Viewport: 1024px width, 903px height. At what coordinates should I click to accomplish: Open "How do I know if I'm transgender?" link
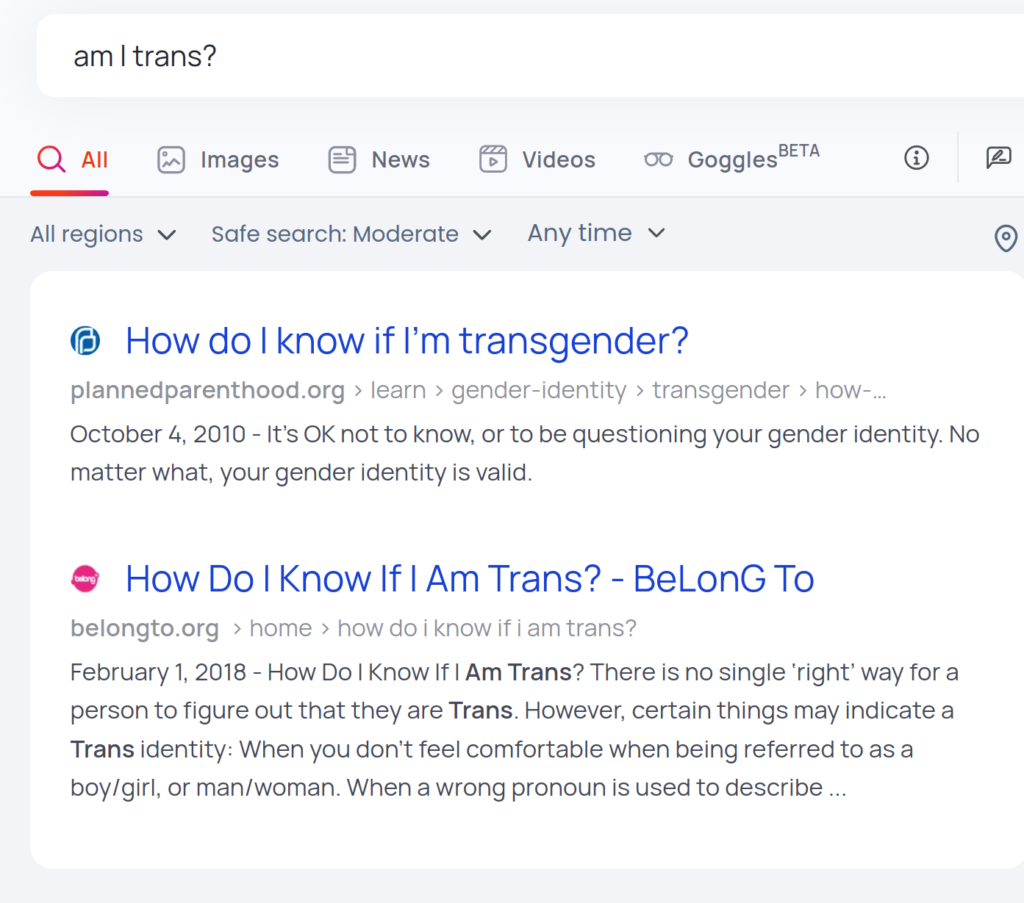click(x=407, y=341)
